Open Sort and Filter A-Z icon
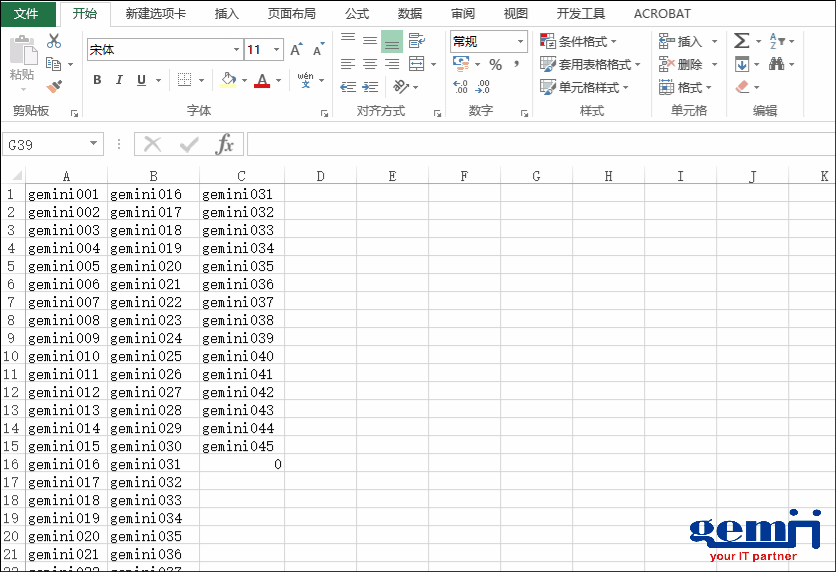Image resolution: width=836 pixels, height=572 pixels. click(776, 41)
